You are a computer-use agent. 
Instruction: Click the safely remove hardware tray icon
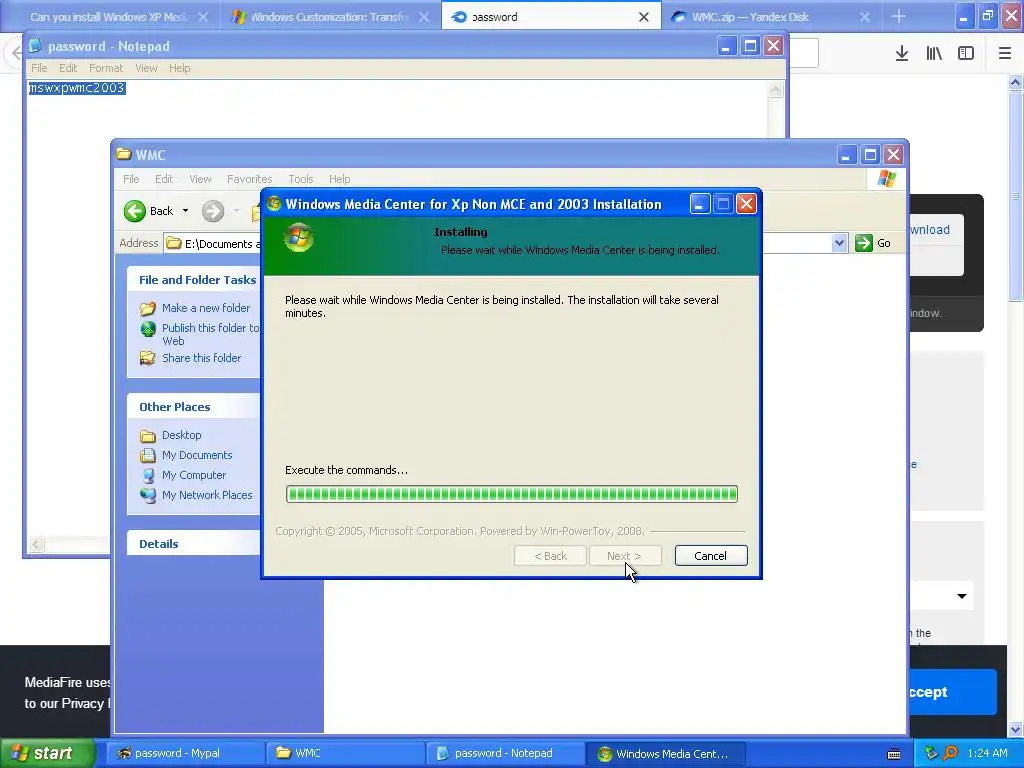click(x=931, y=753)
